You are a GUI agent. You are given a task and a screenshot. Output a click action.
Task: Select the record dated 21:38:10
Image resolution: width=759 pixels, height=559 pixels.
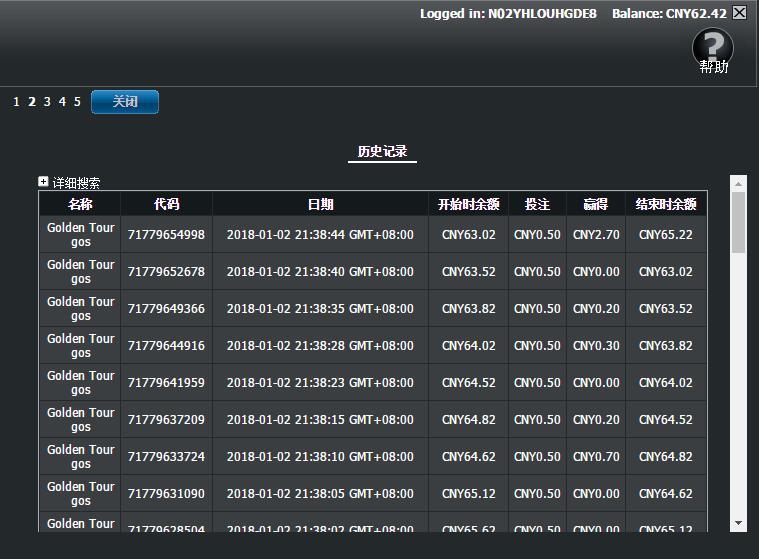point(320,457)
